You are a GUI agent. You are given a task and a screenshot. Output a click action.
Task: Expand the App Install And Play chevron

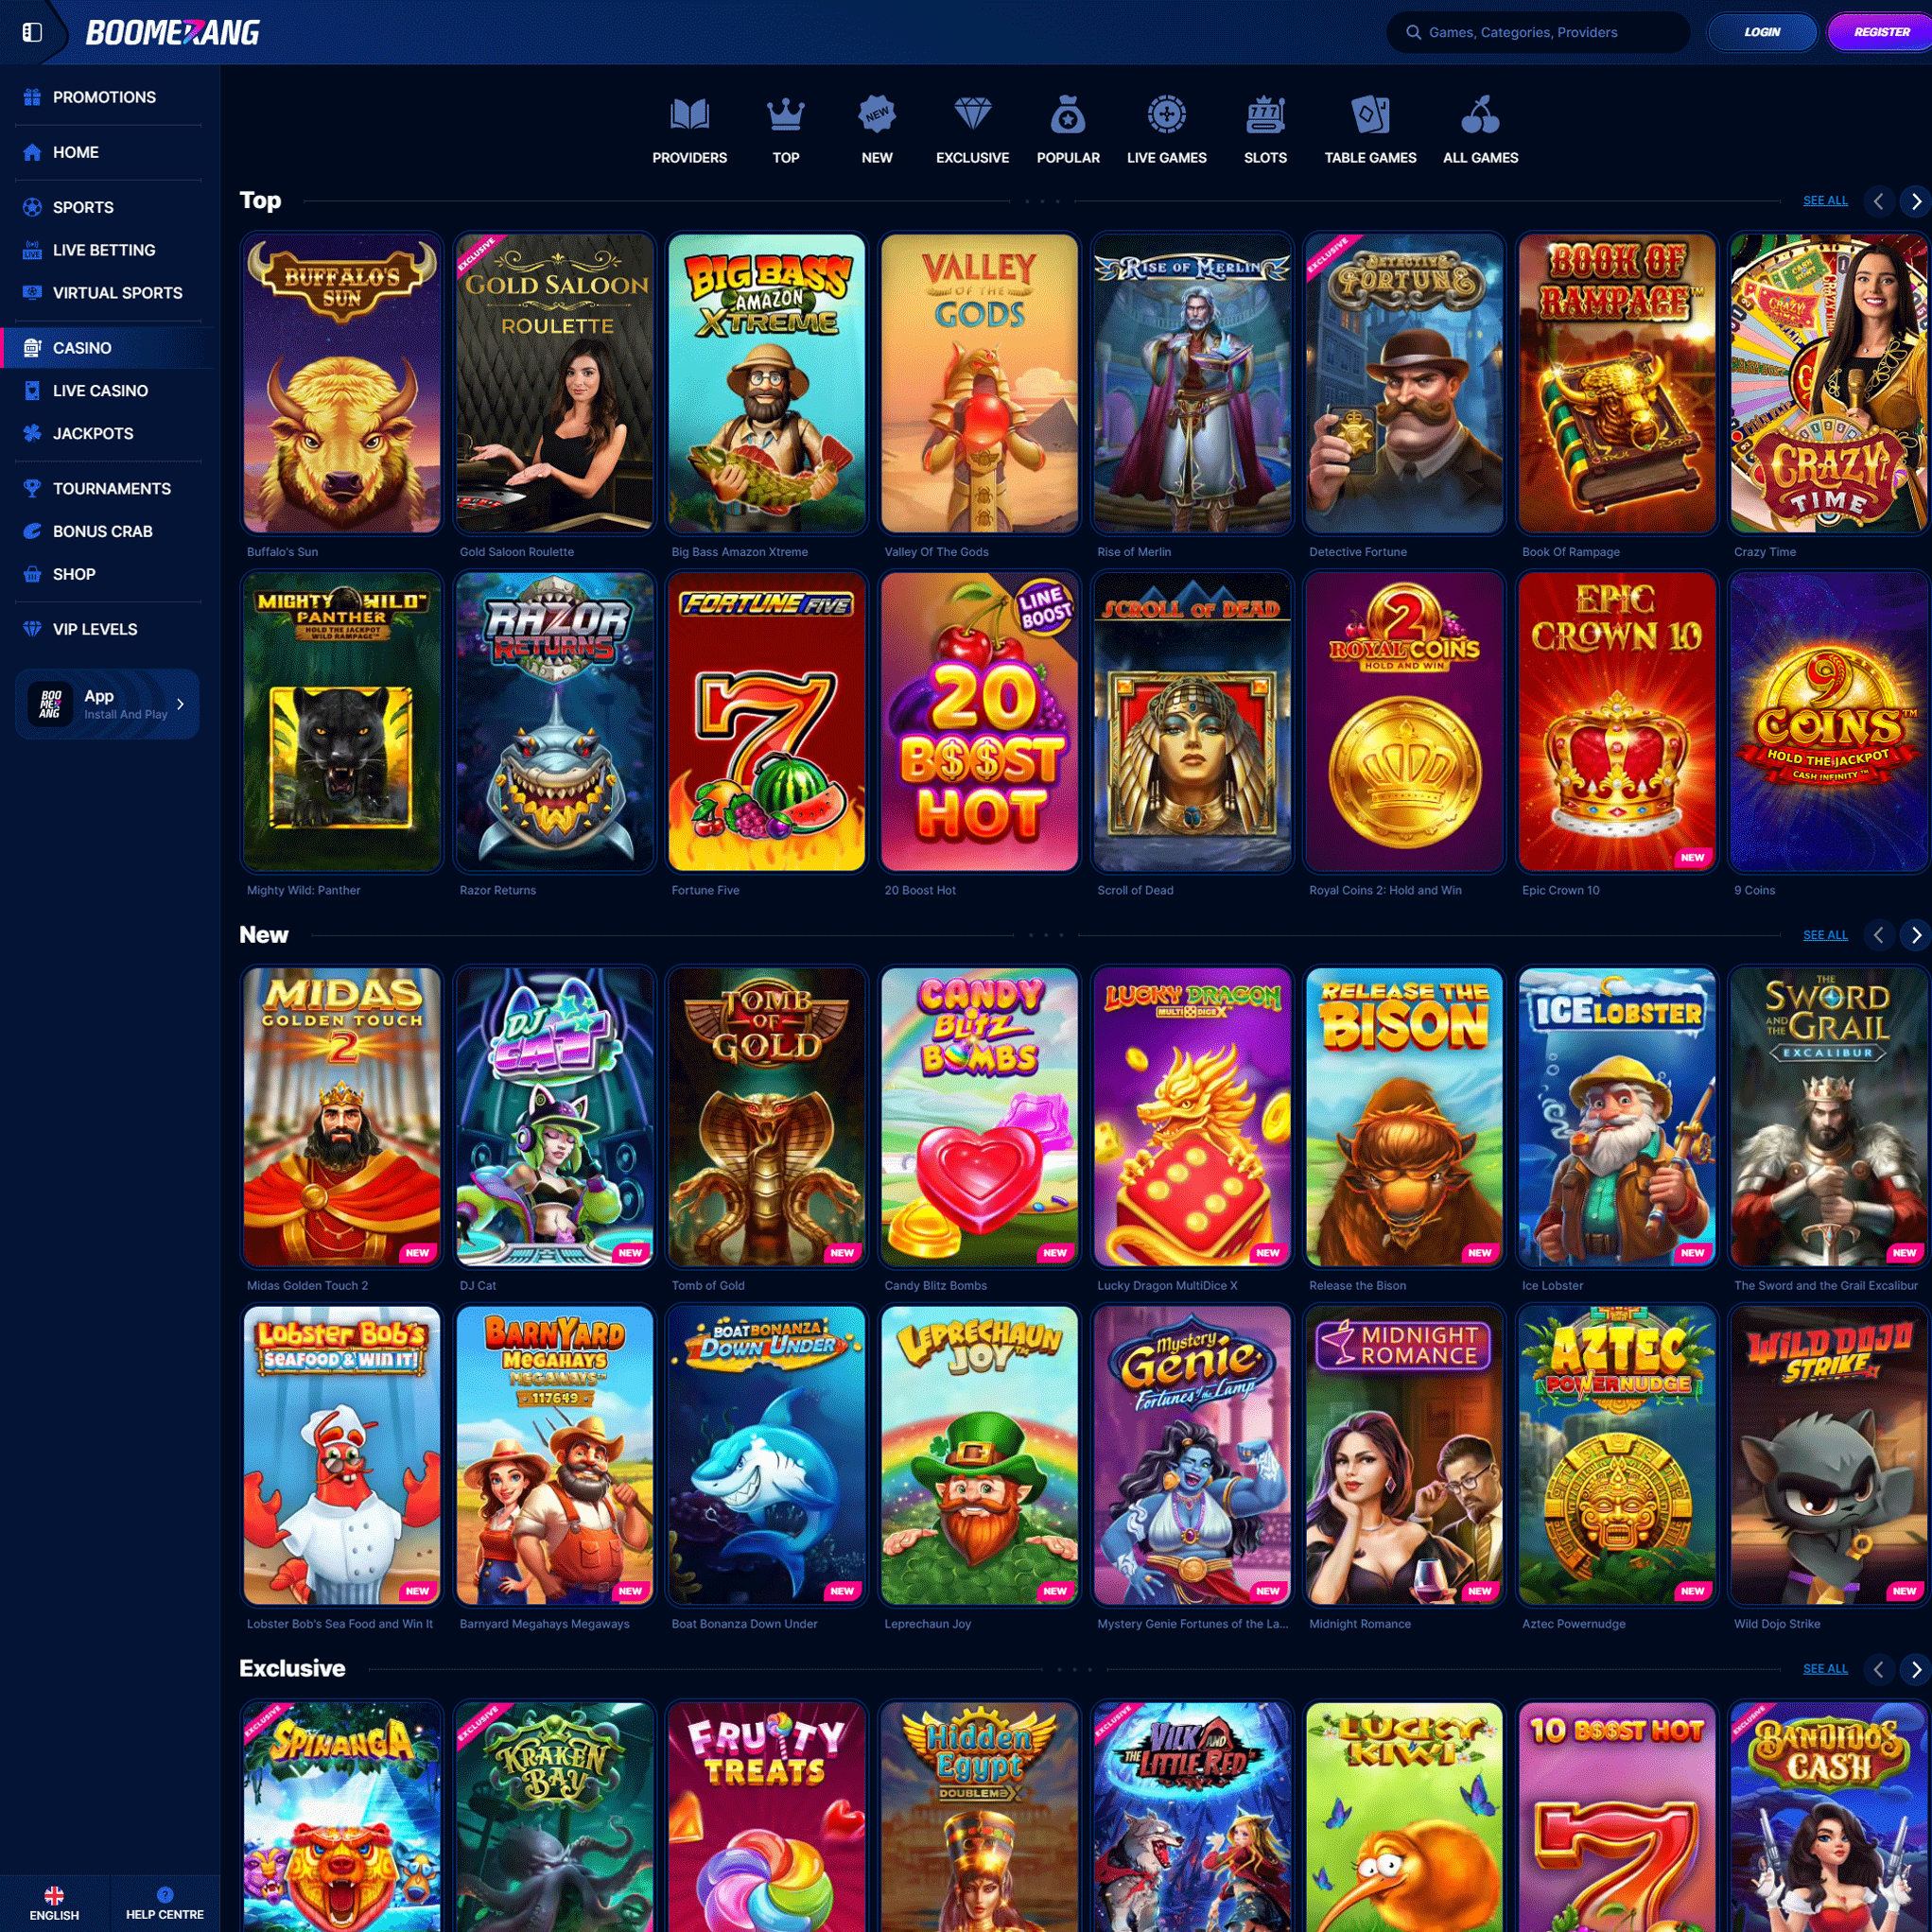tap(180, 704)
